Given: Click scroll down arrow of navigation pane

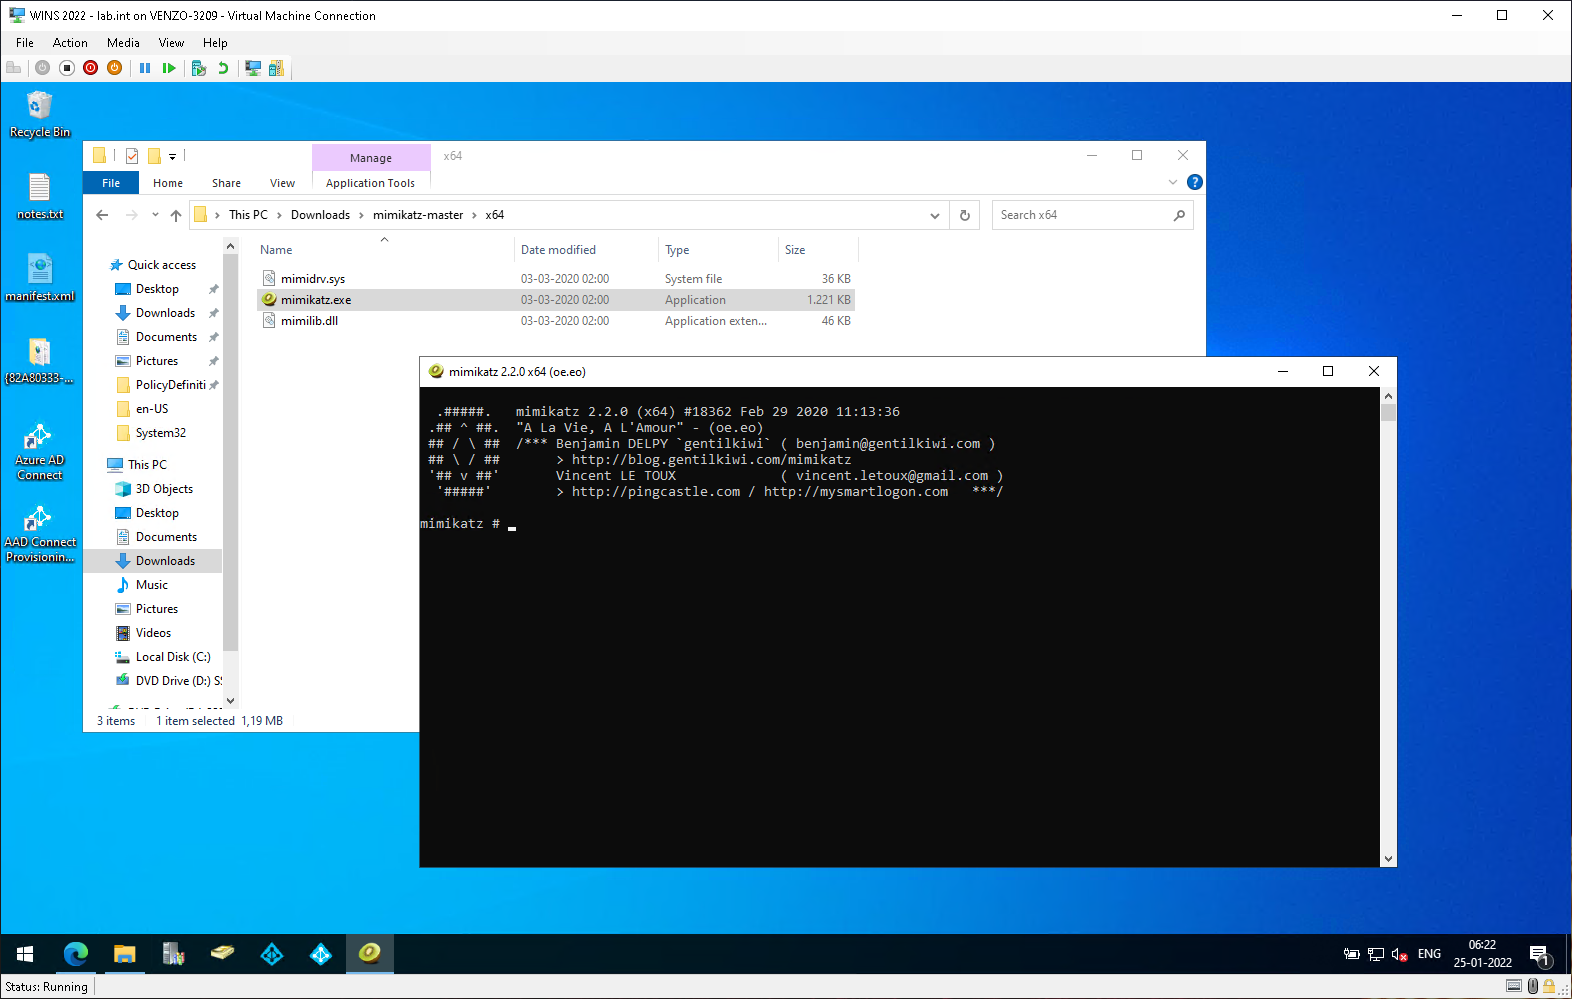Looking at the screenshot, I should pos(231,701).
